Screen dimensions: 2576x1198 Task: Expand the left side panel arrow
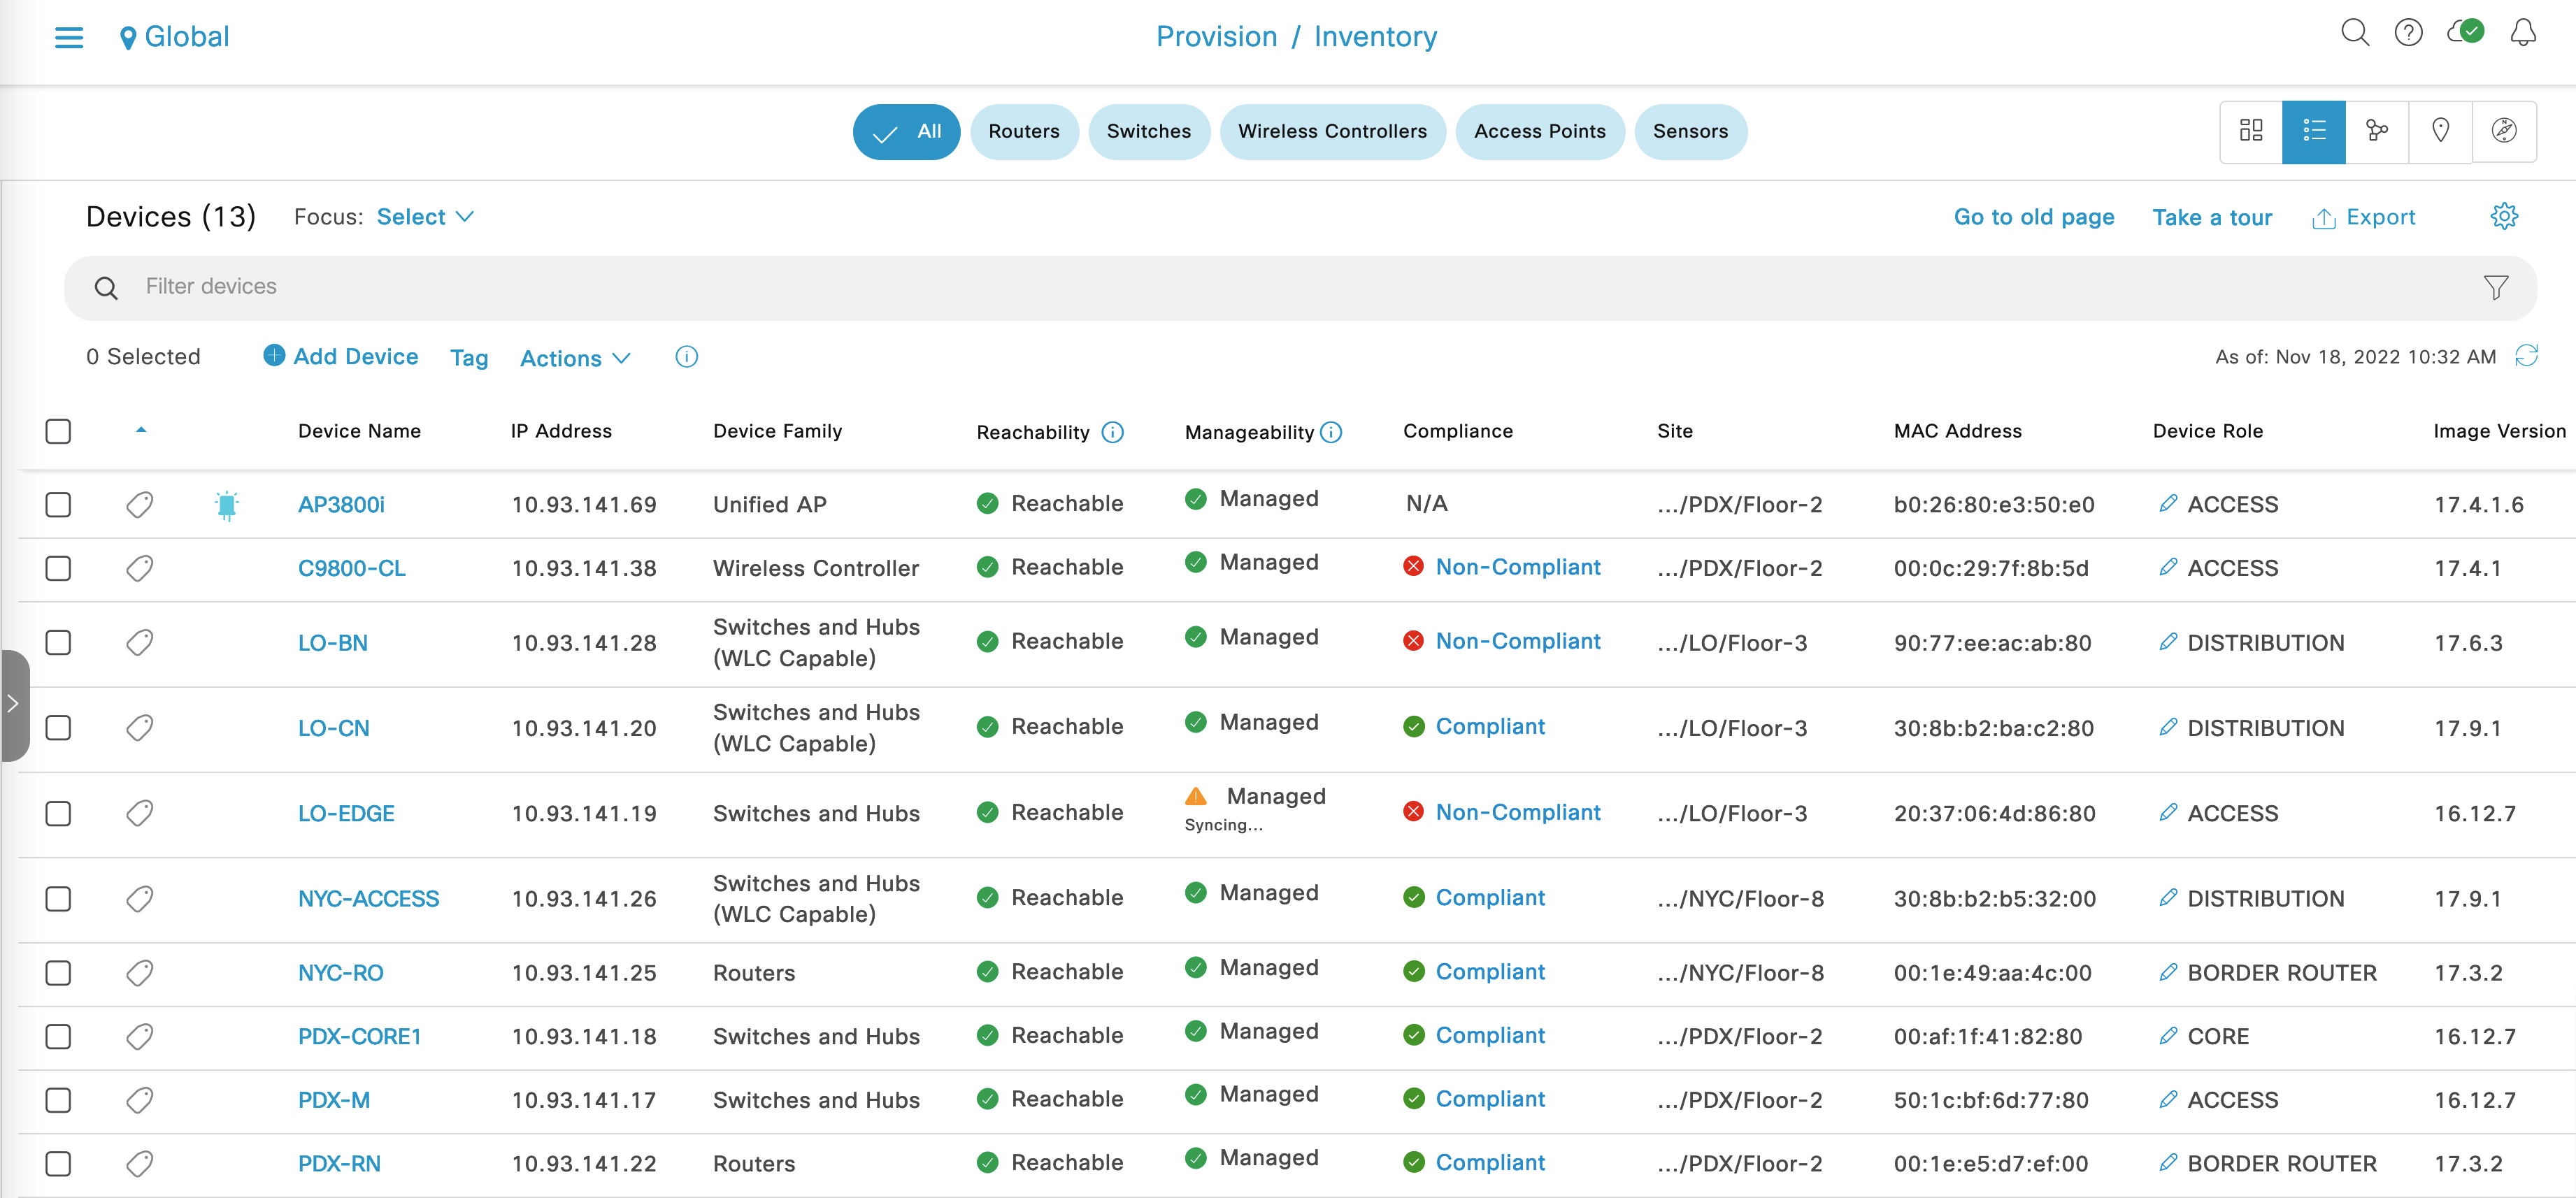pos(13,705)
